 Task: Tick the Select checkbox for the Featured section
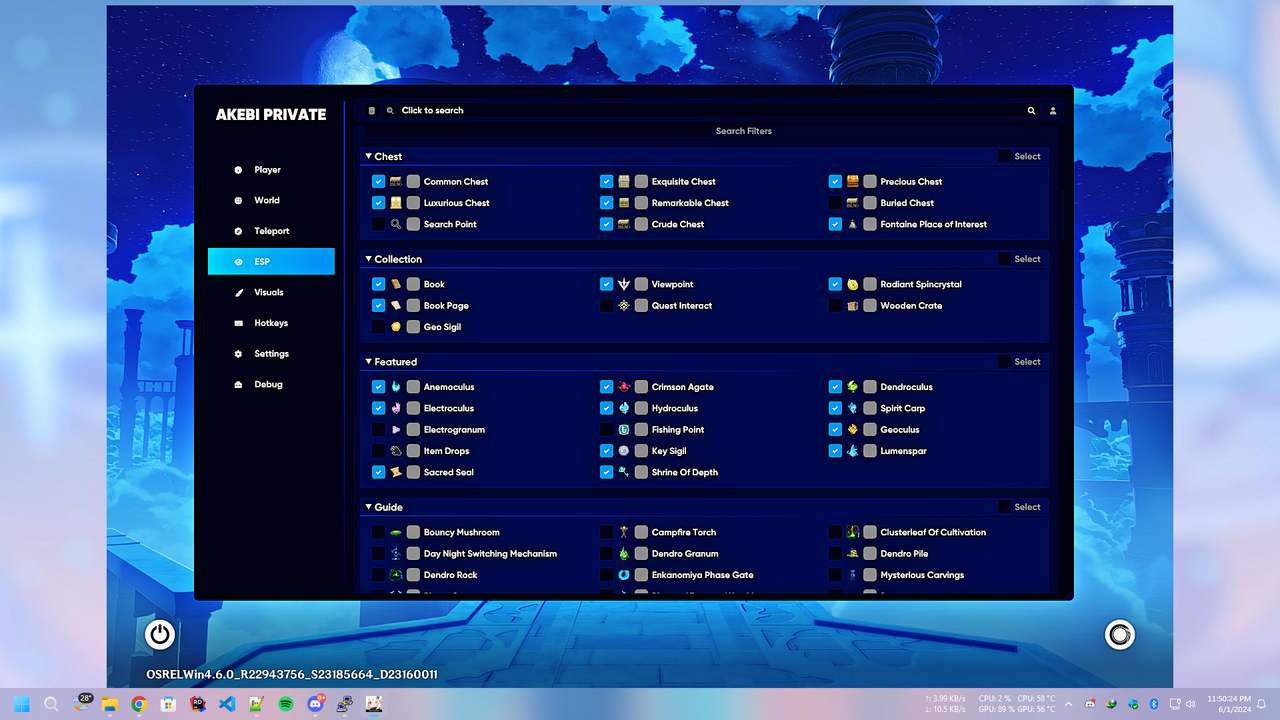coord(1004,362)
